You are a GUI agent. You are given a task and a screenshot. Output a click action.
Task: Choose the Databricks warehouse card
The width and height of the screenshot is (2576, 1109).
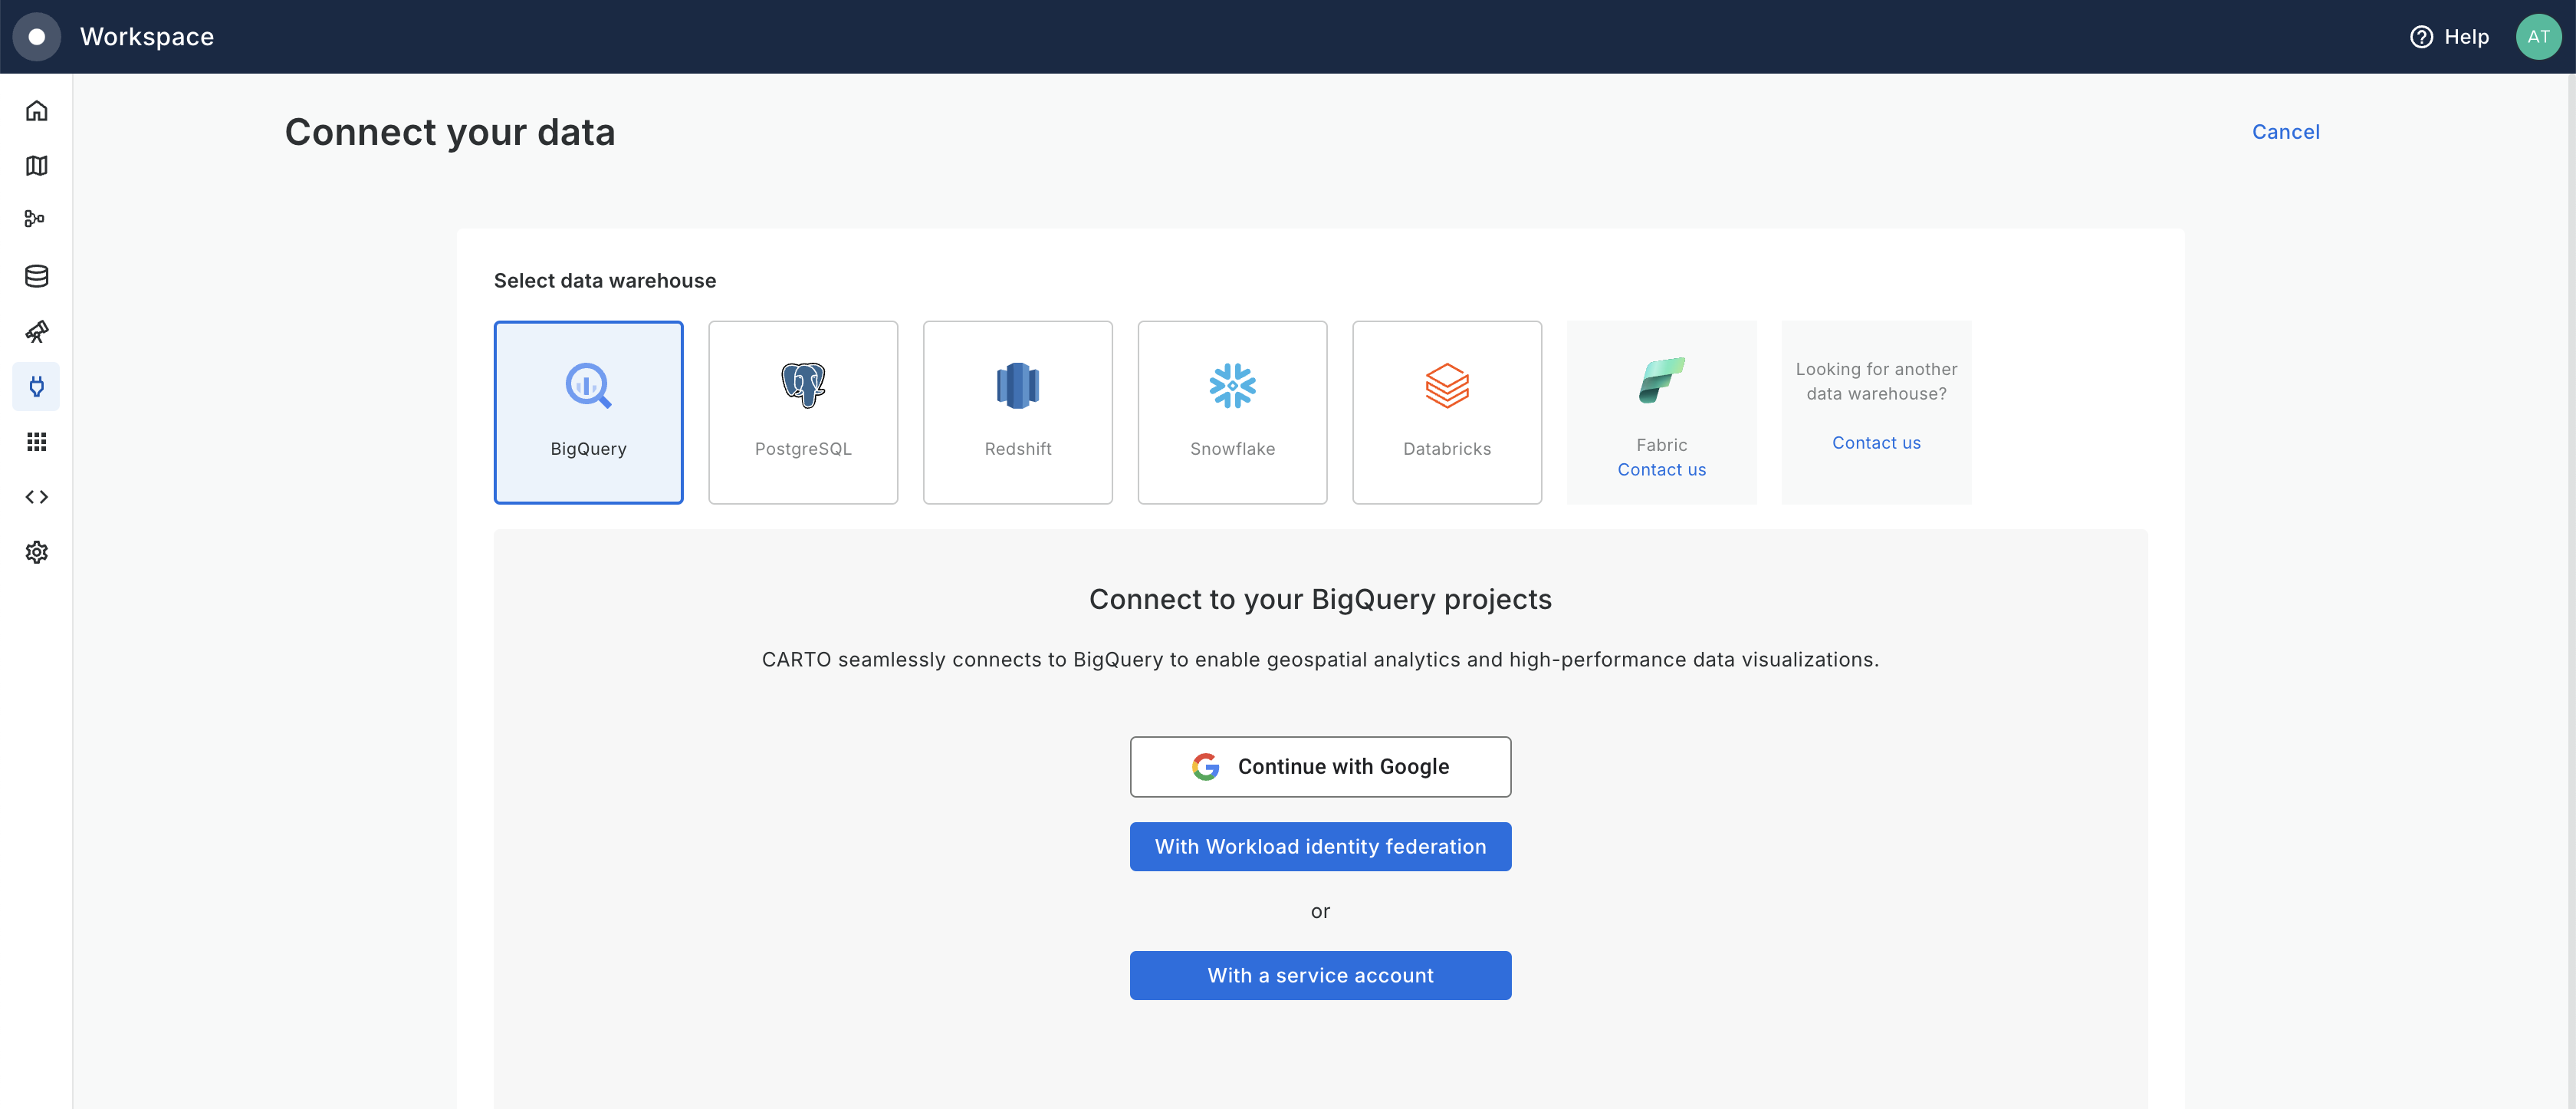(x=1446, y=412)
